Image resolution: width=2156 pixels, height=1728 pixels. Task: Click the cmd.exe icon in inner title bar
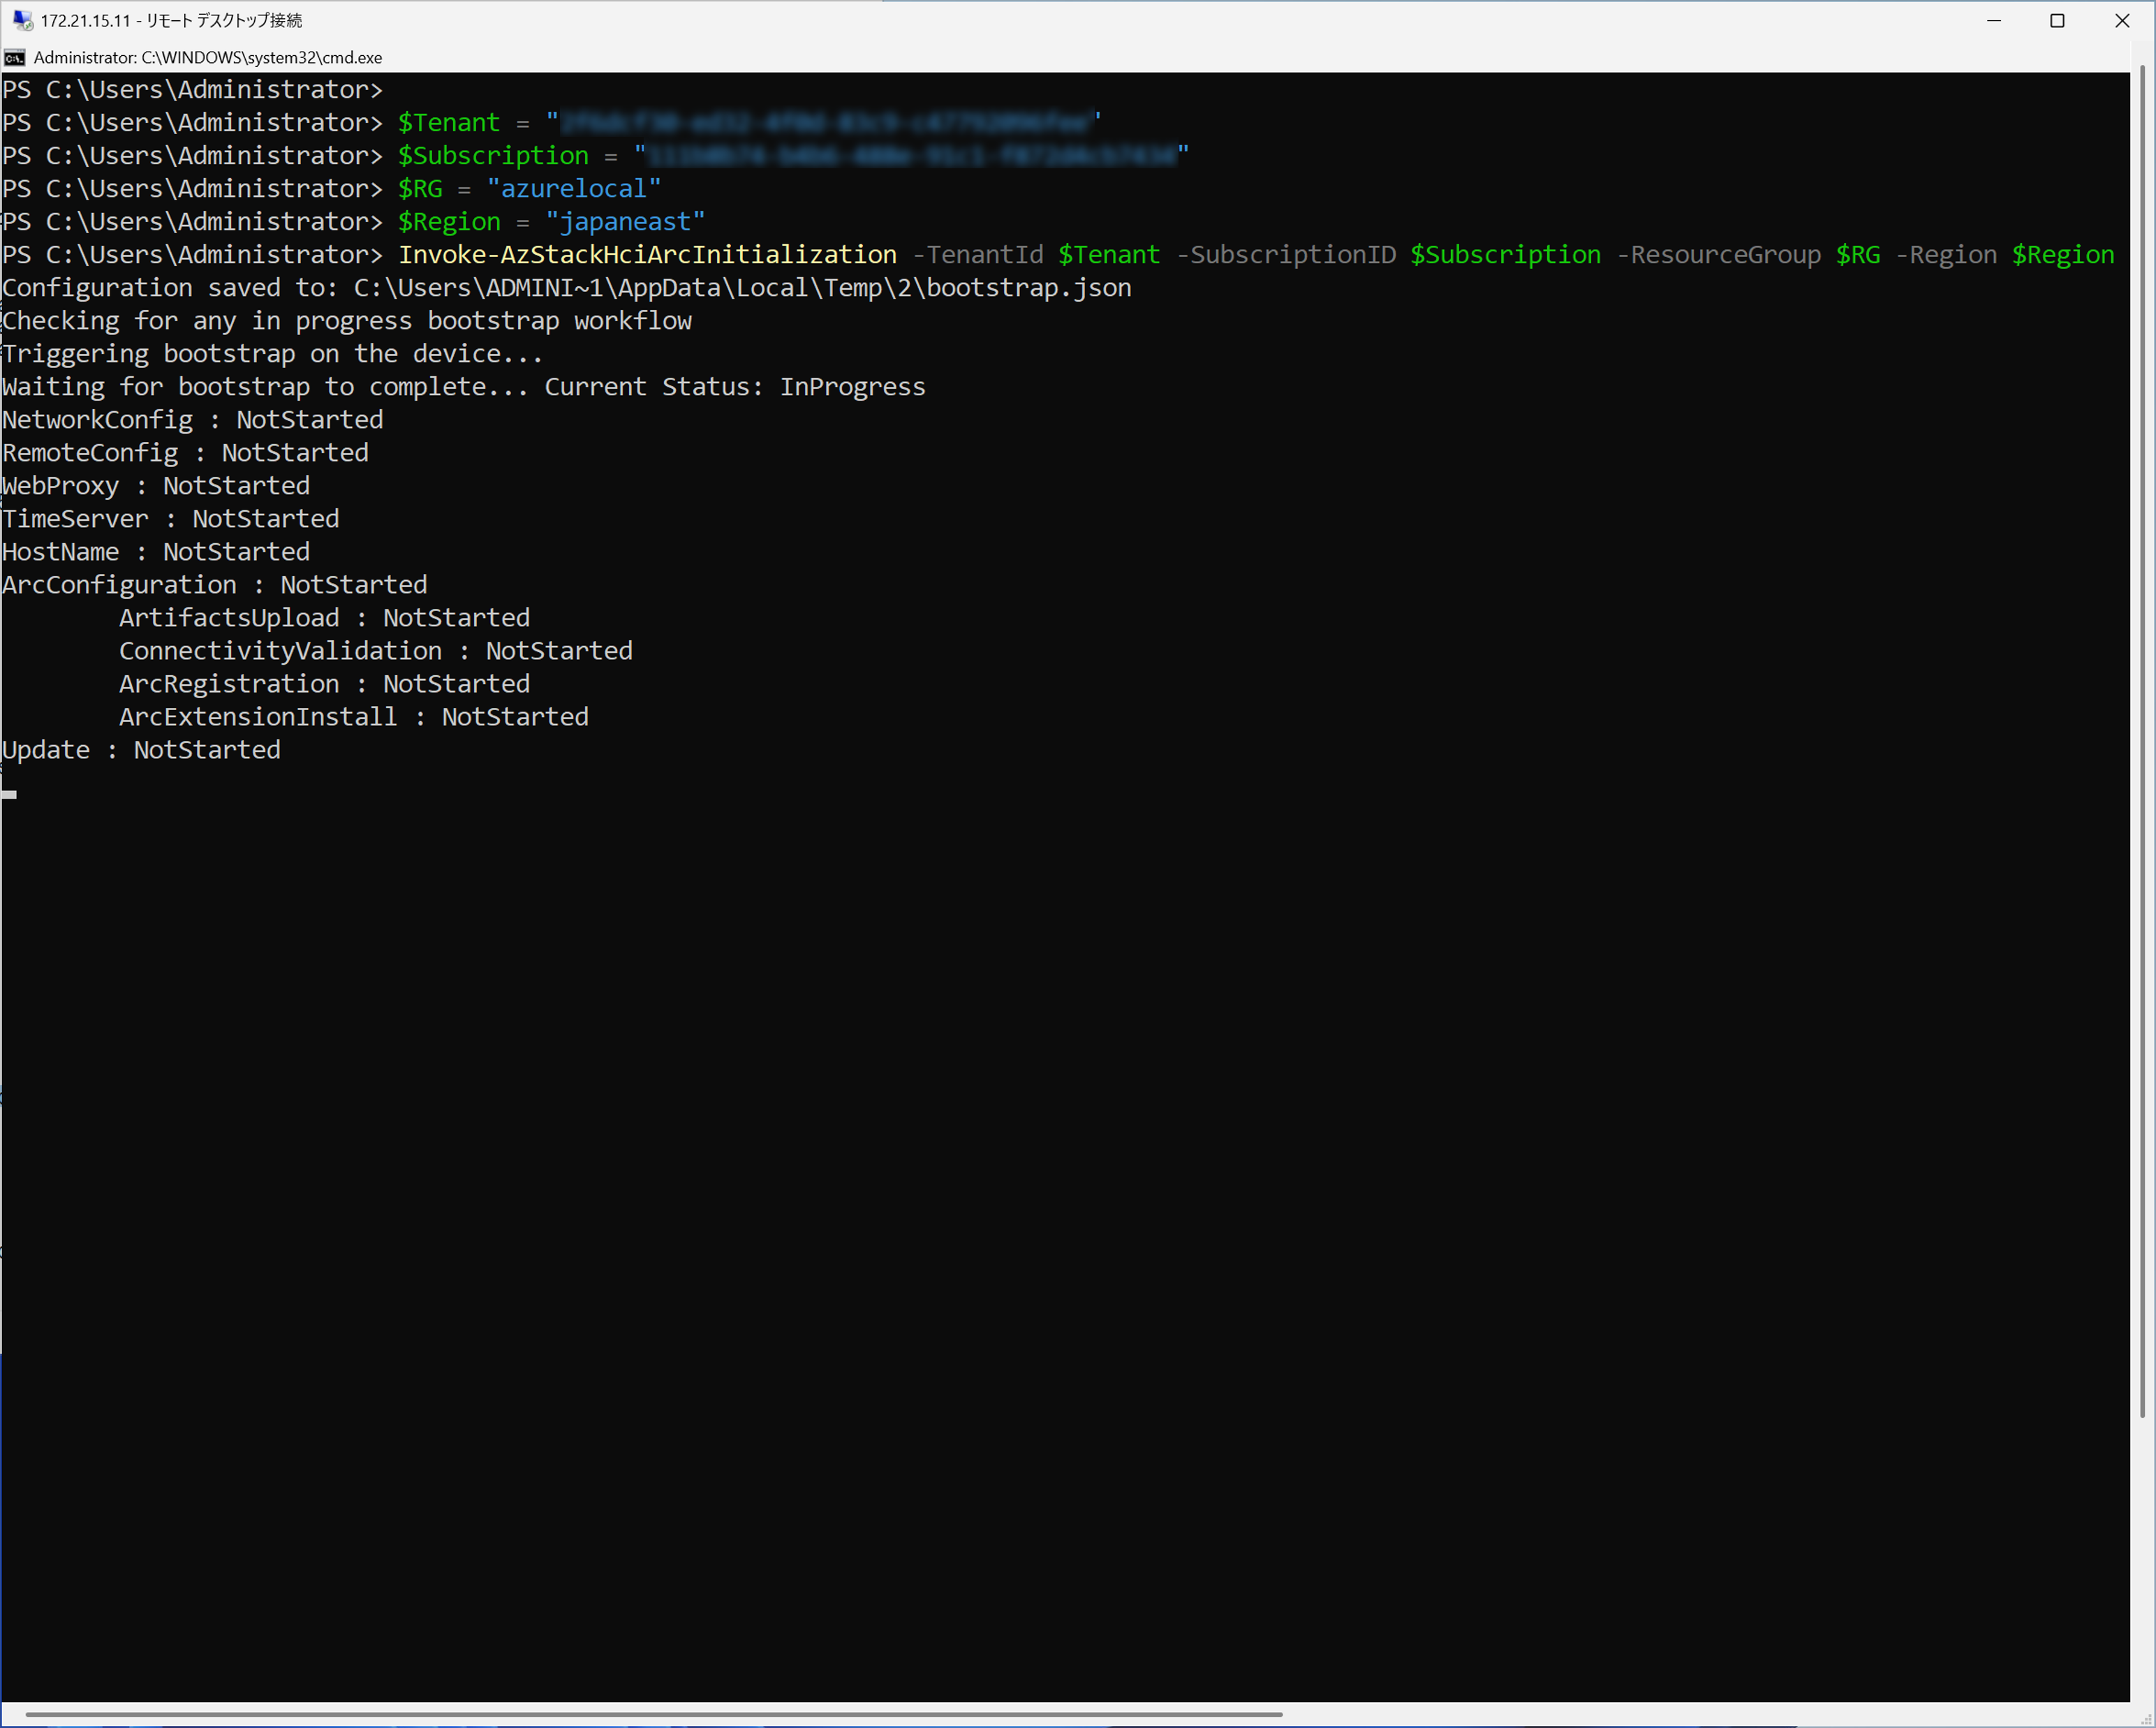point(15,58)
